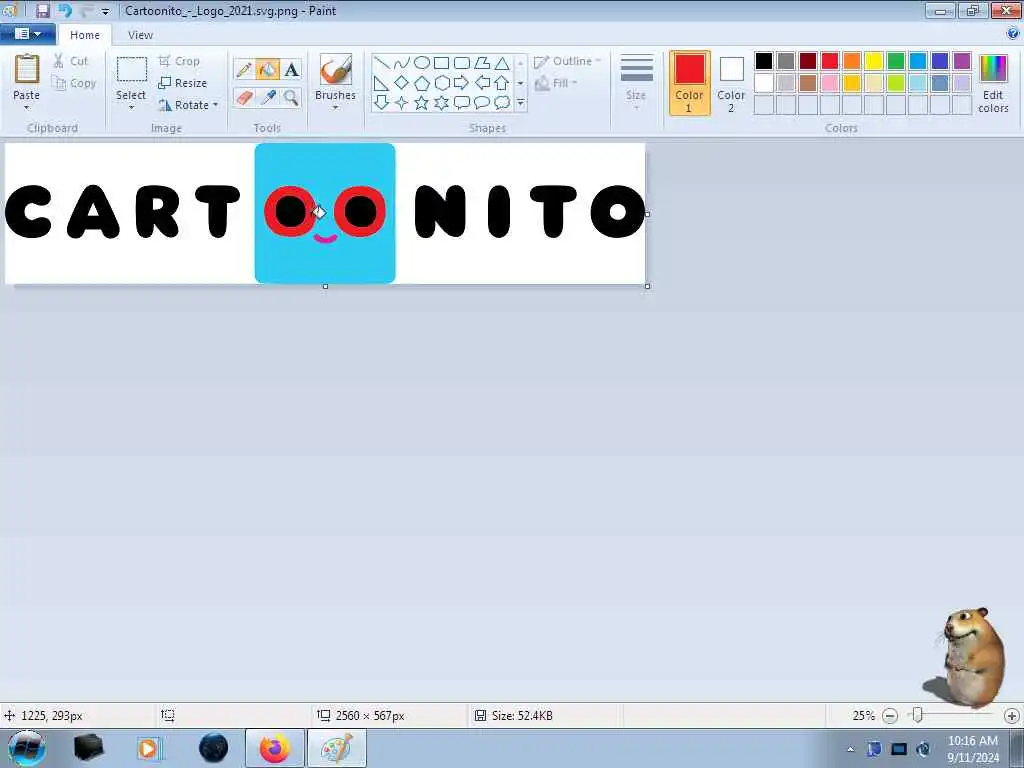The image size is (1024, 768).
Task: Click the zoom out minus button
Action: pos(889,716)
